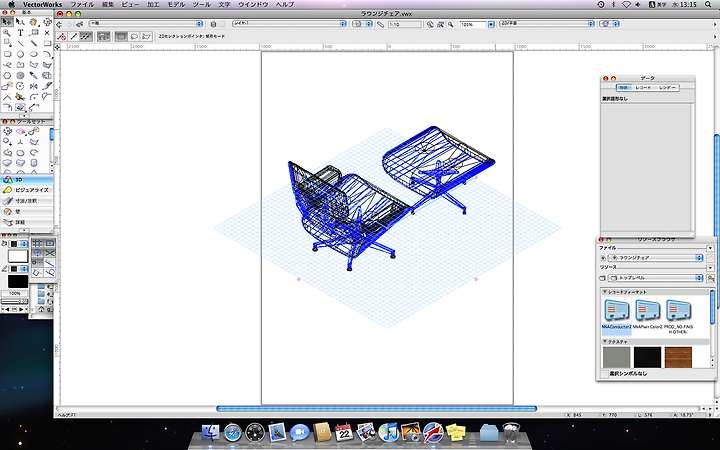Click the horizontal scrollbar below canvas
720x450 pixels.
point(376,408)
